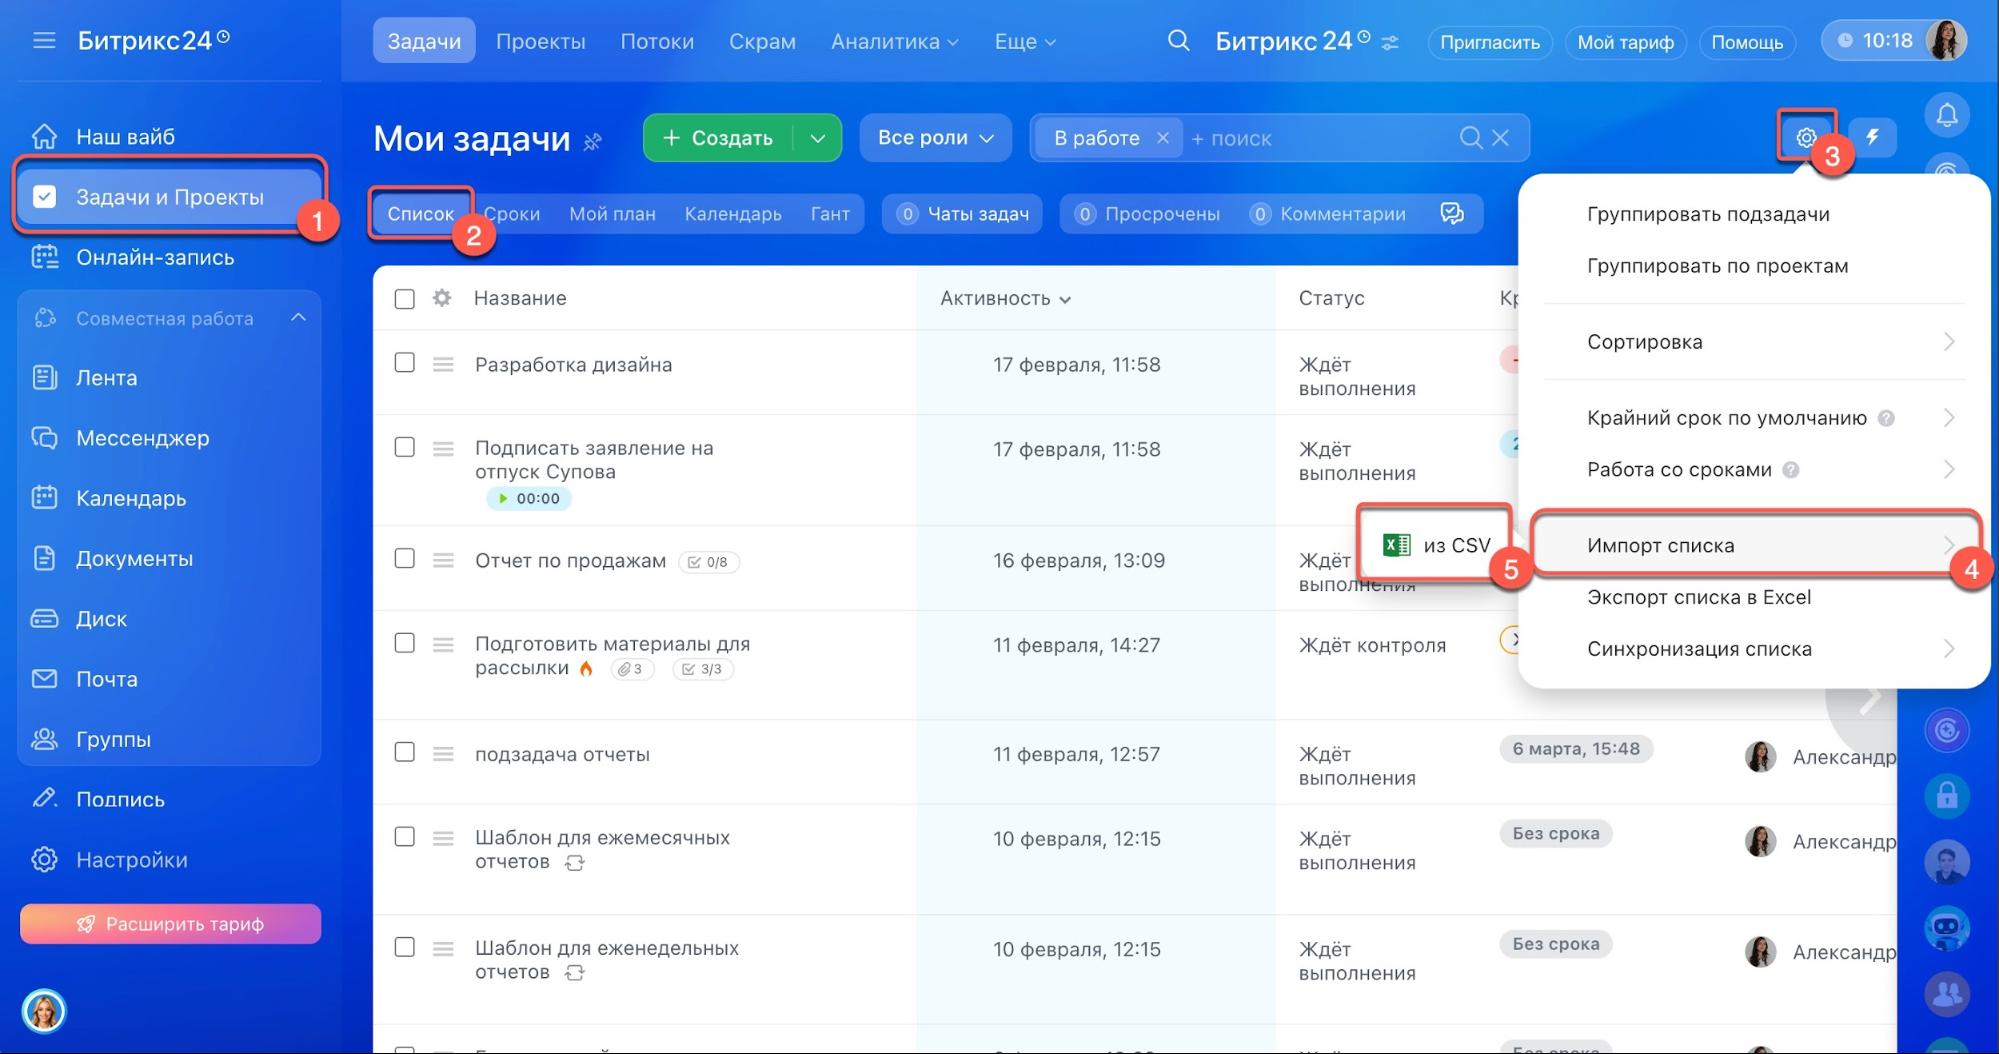Viewport: 1999px width, 1054px height.
Task: Open the hamburger menu icon
Action: (44, 41)
